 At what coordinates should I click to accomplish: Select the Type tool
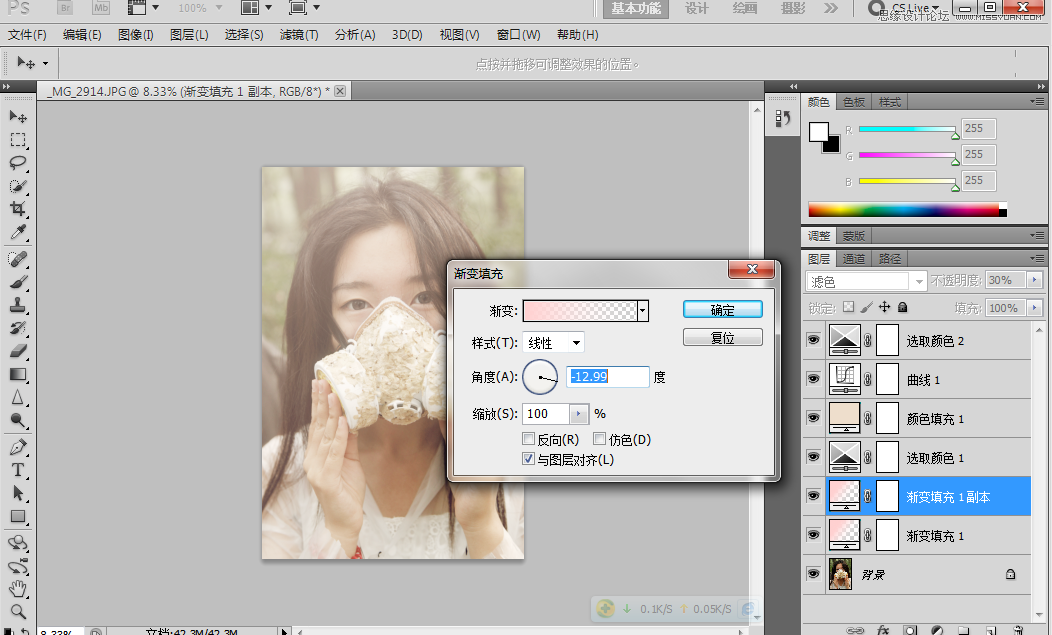(18, 470)
